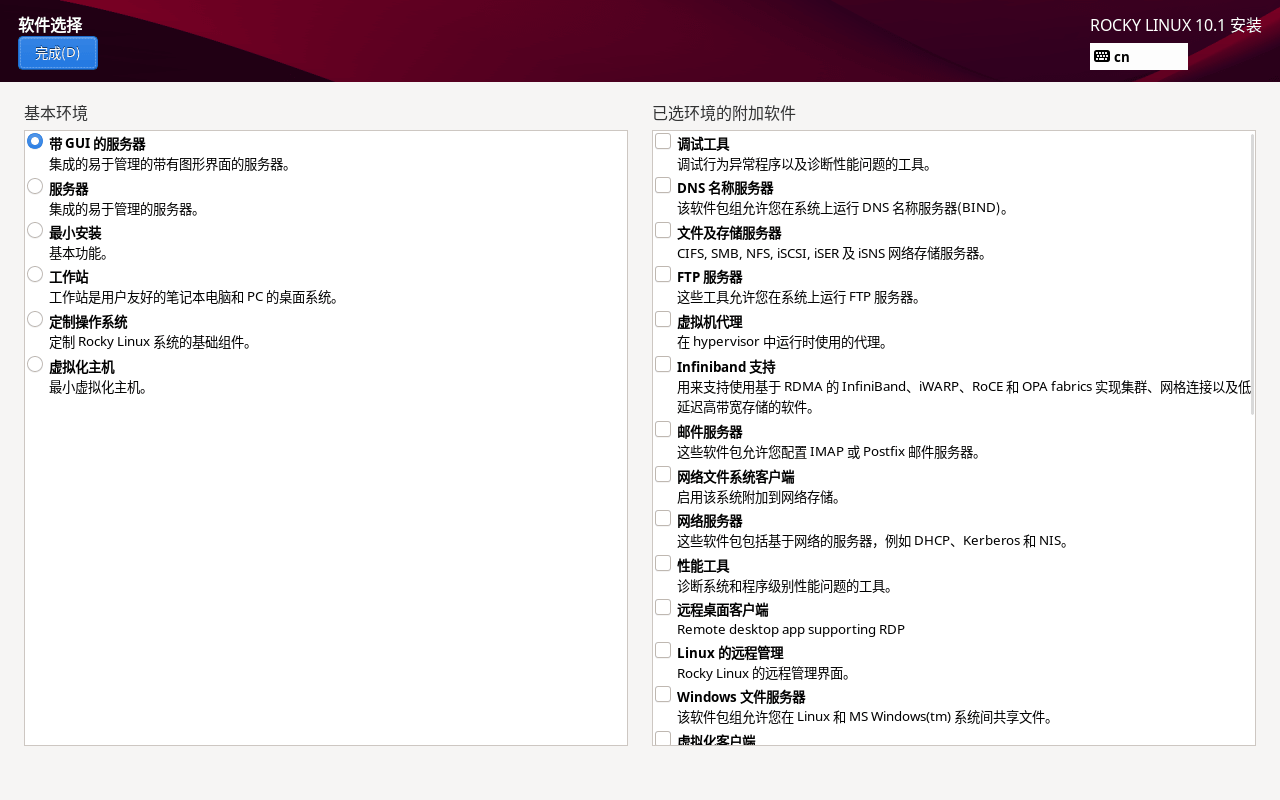This screenshot has width=1280, height=800.
Task: Check the Linux 的远程管理 checkbox
Action: coord(663,650)
